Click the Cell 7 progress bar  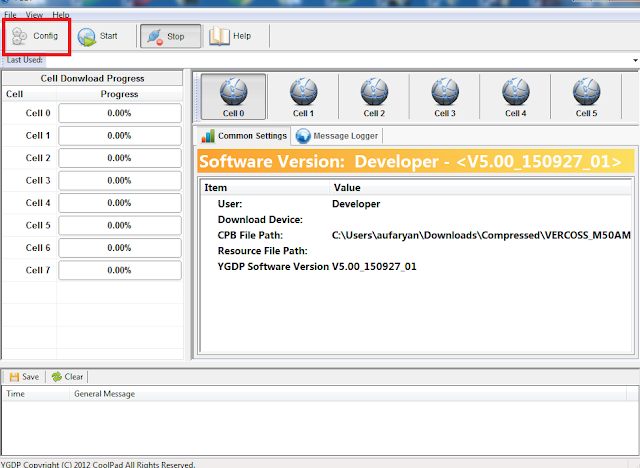[x=120, y=270]
